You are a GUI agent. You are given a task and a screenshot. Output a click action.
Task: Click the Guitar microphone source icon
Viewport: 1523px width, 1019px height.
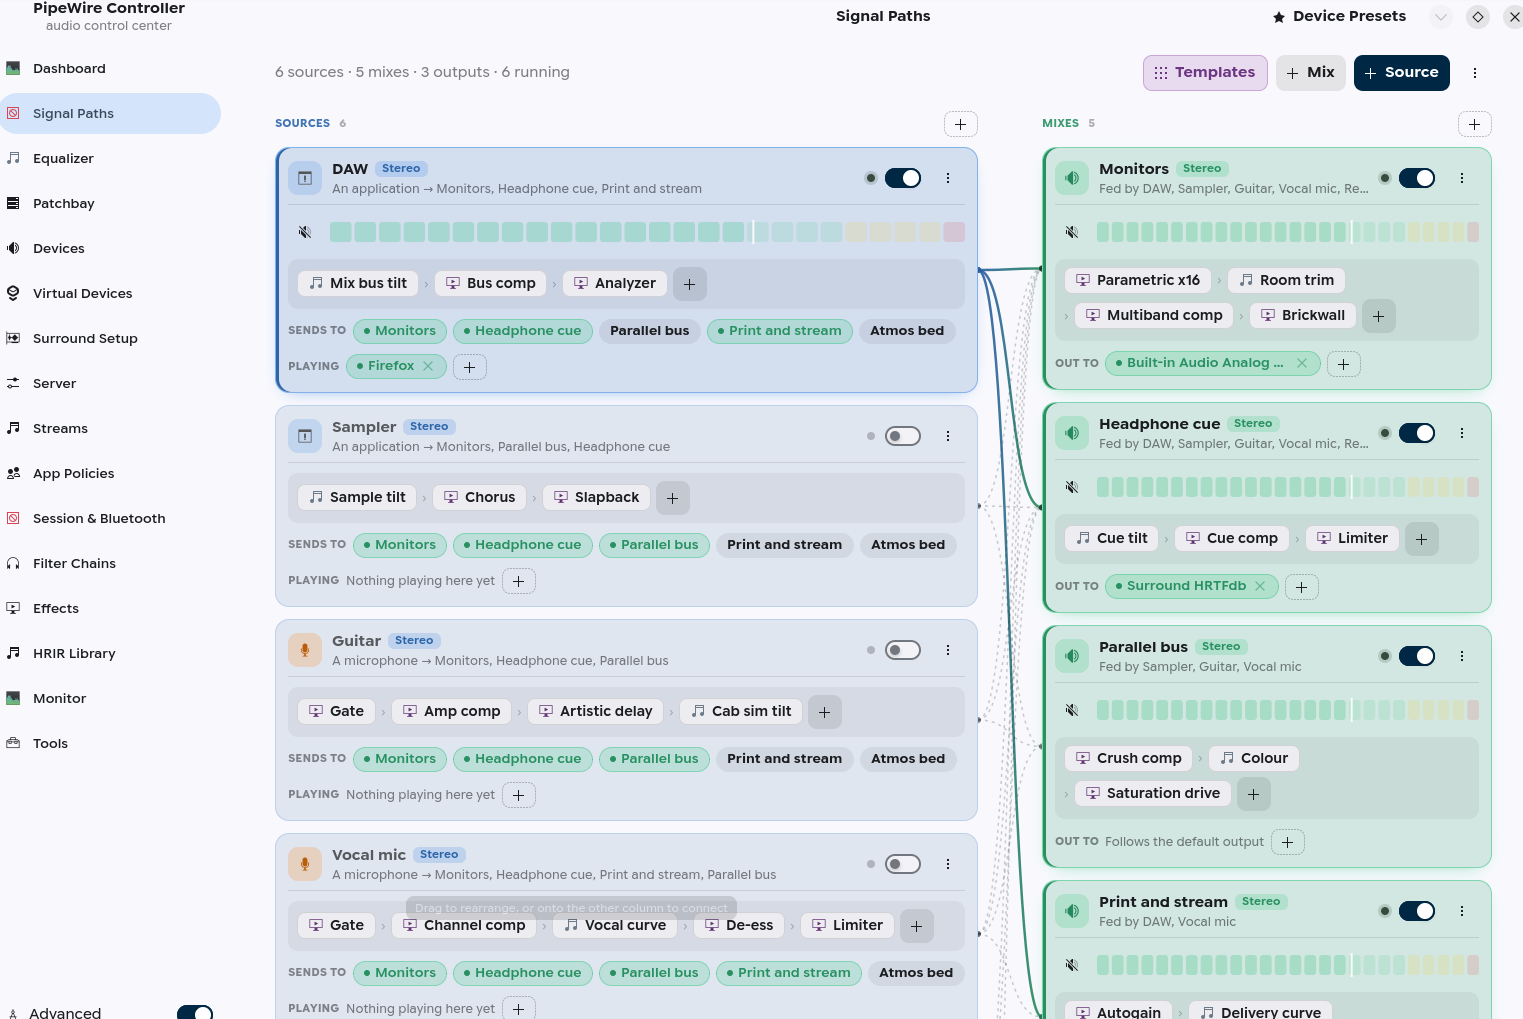pos(305,650)
